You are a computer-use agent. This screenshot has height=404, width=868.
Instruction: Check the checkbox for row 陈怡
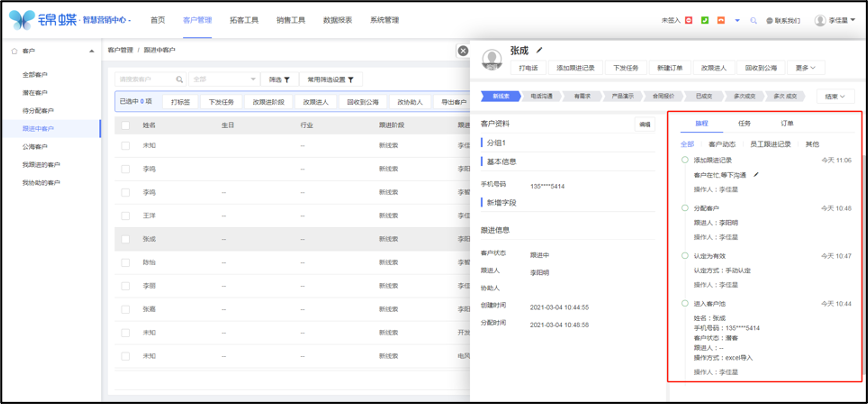pos(125,263)
